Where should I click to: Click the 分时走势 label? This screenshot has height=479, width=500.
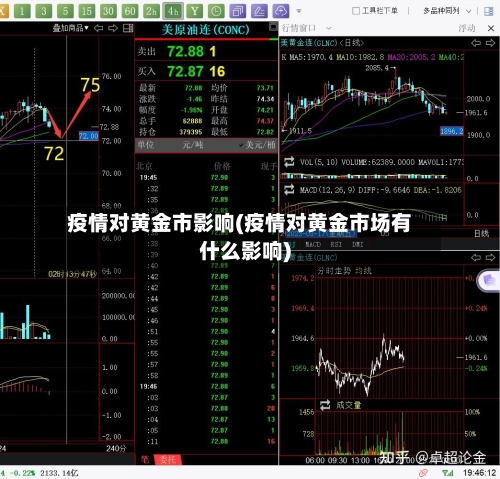click(x=334, y=271)
